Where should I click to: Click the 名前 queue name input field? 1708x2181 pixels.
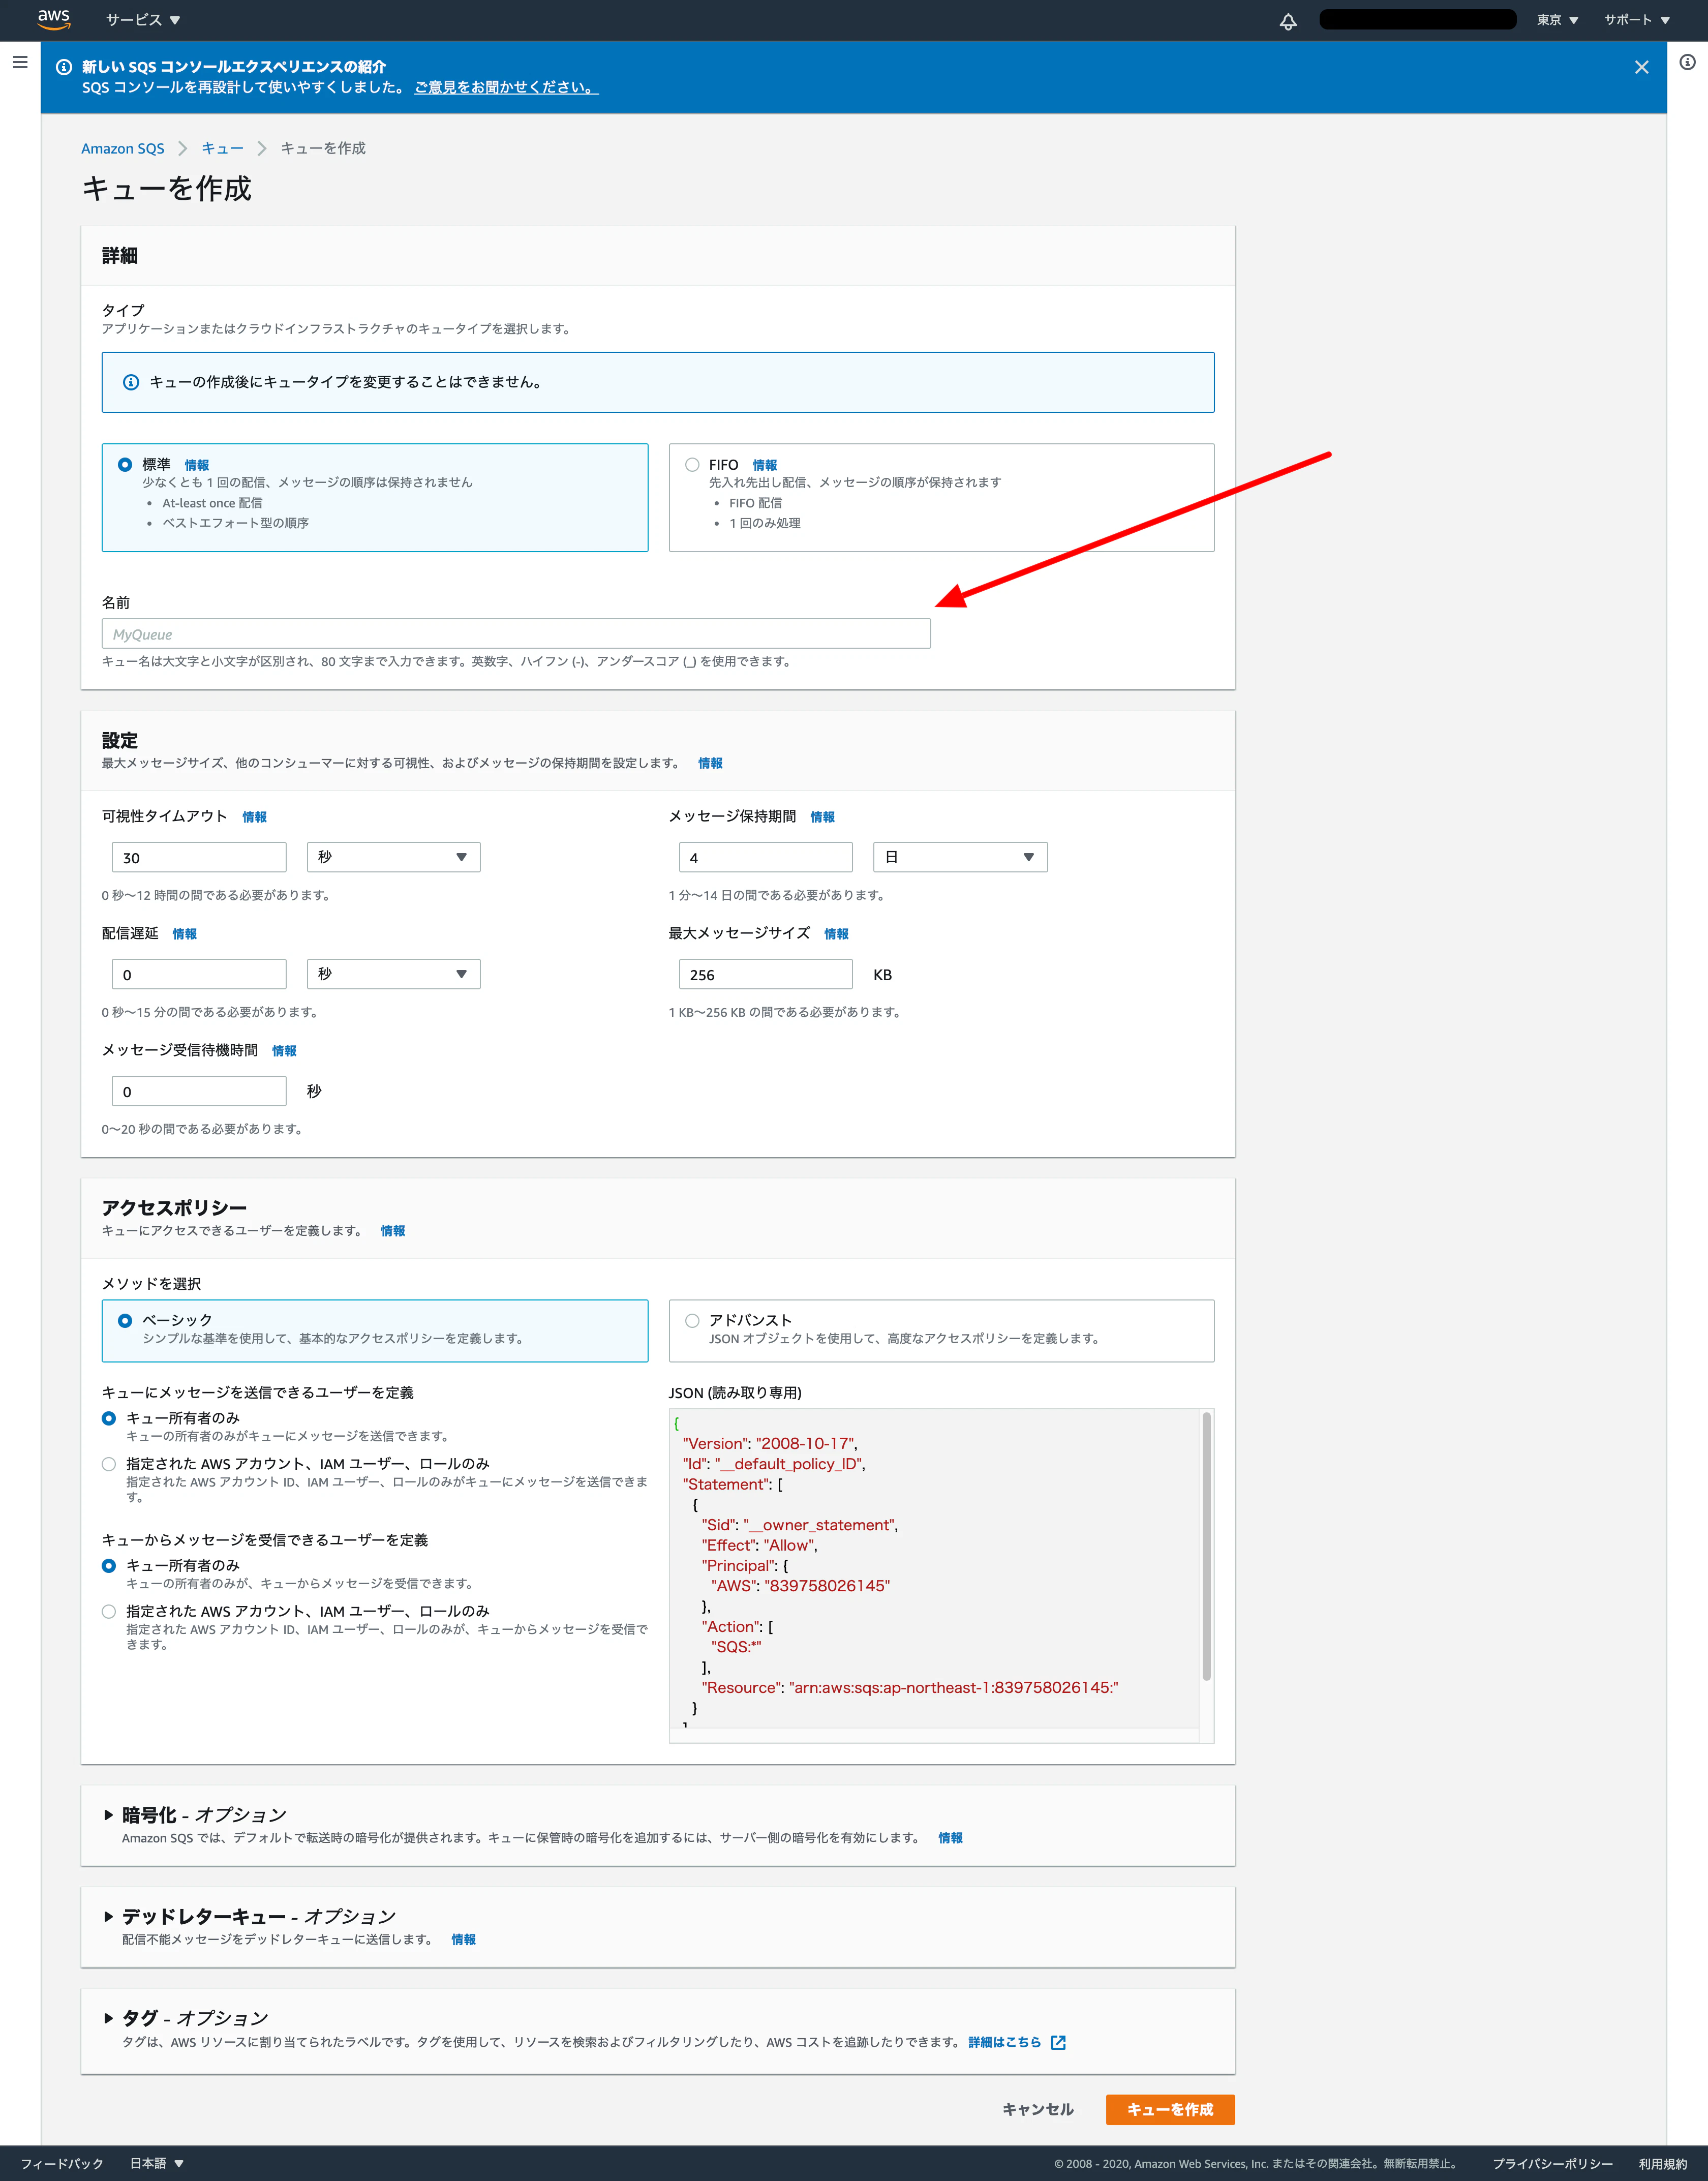click(x=516, y=634)
